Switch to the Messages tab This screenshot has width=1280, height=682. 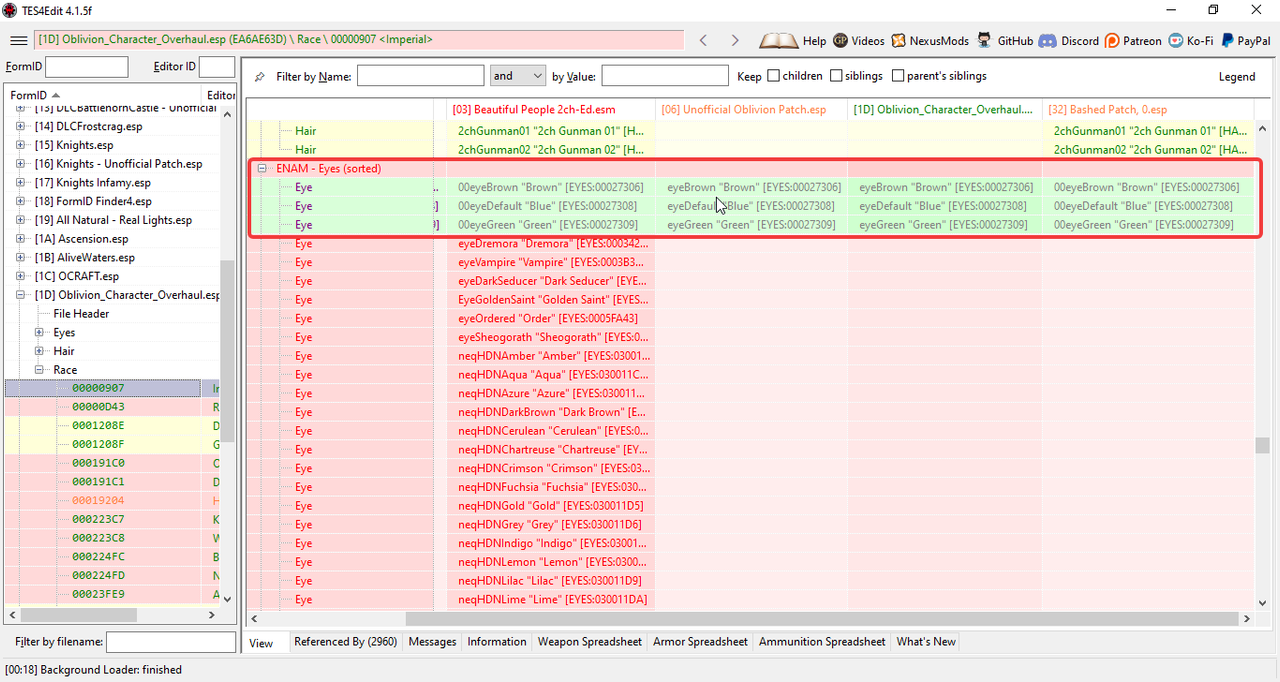(x=432, y=642)
